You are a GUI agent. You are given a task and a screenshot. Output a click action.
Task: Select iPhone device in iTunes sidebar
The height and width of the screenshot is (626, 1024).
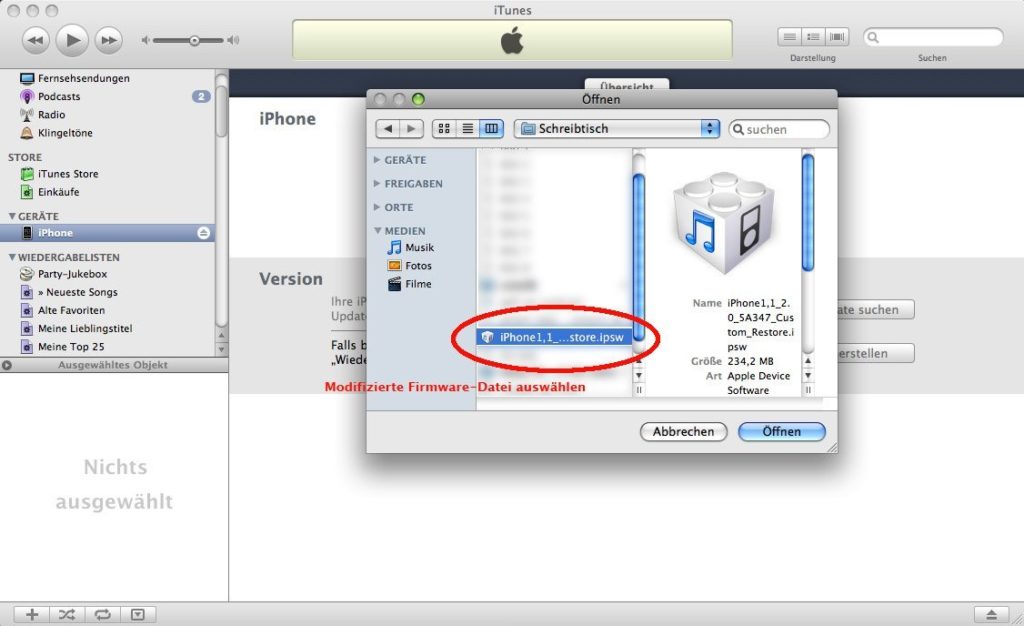(x=108, y=233)
